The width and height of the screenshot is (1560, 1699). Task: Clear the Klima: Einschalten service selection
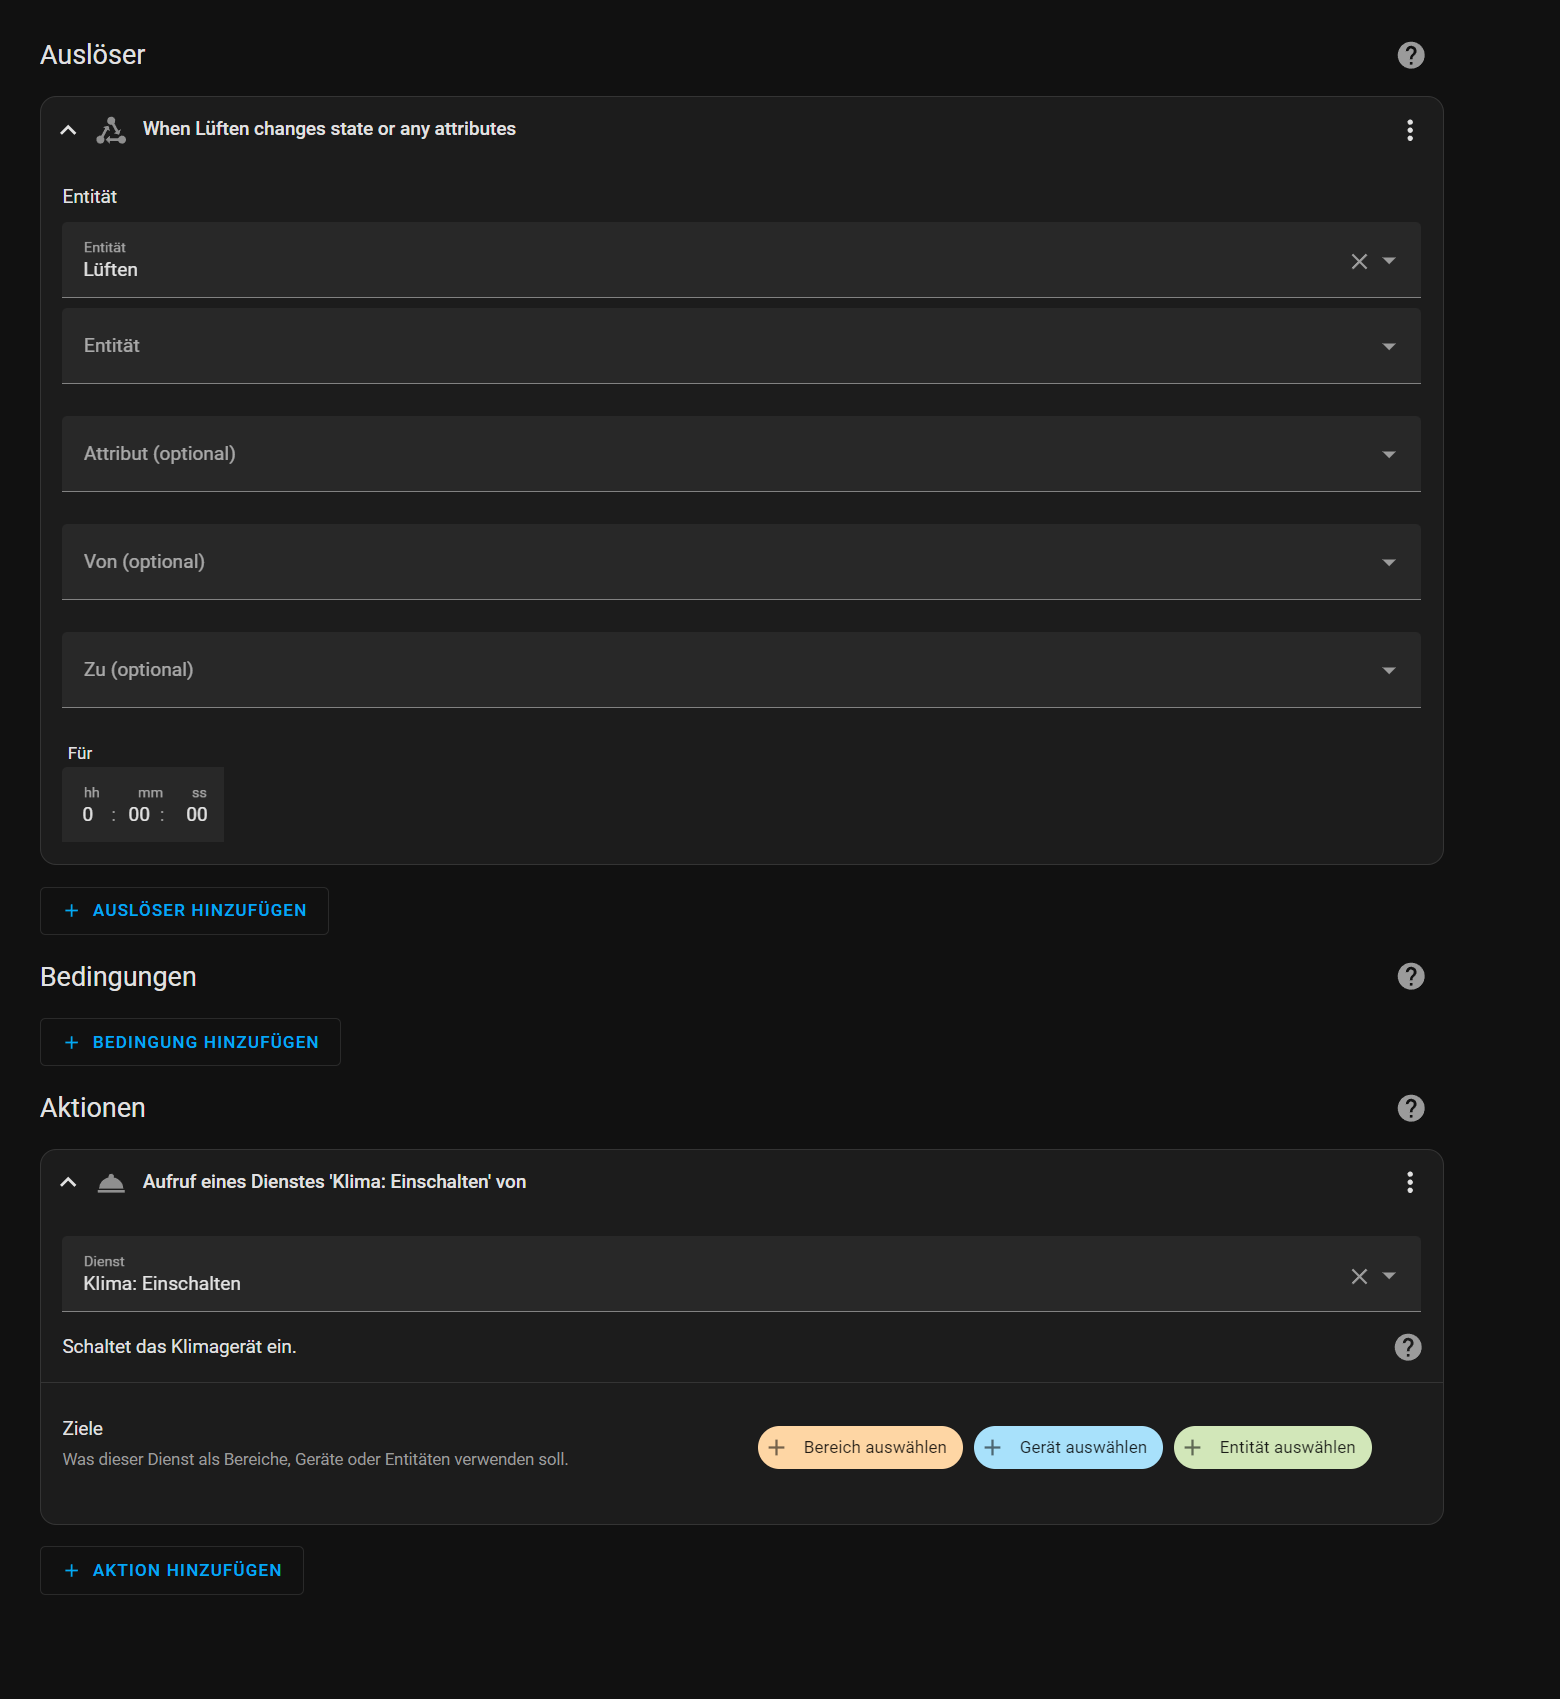[1359, 1276]
